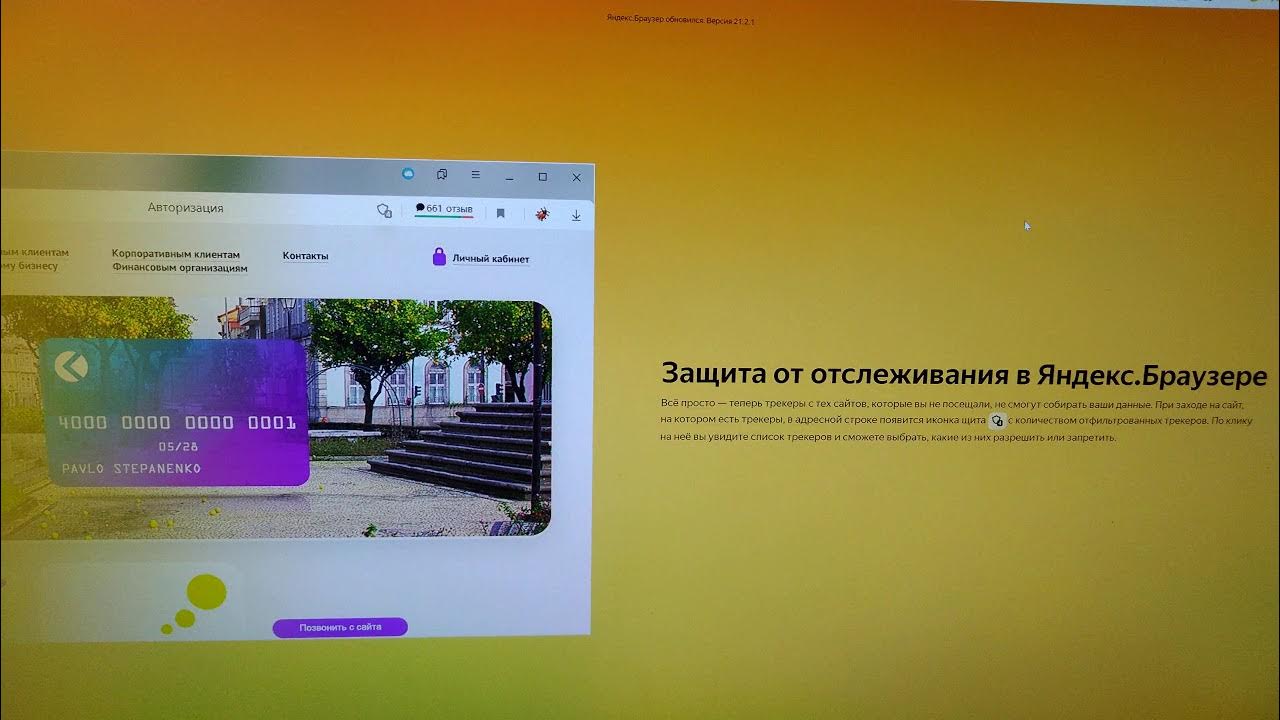Open the 661 отзыв site reviews
Viewport: 1280px width, 720px height.
click(444, 209)
